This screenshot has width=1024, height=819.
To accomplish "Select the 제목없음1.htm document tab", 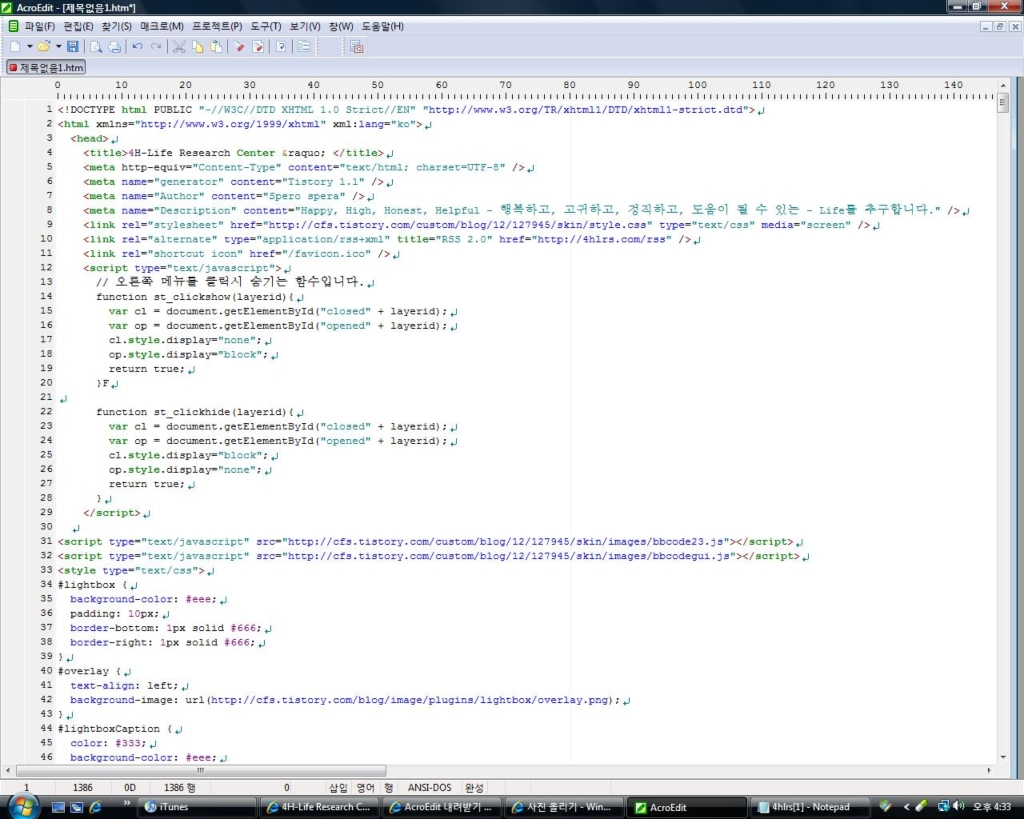I will pyautogui.click(x=46, y=67).
